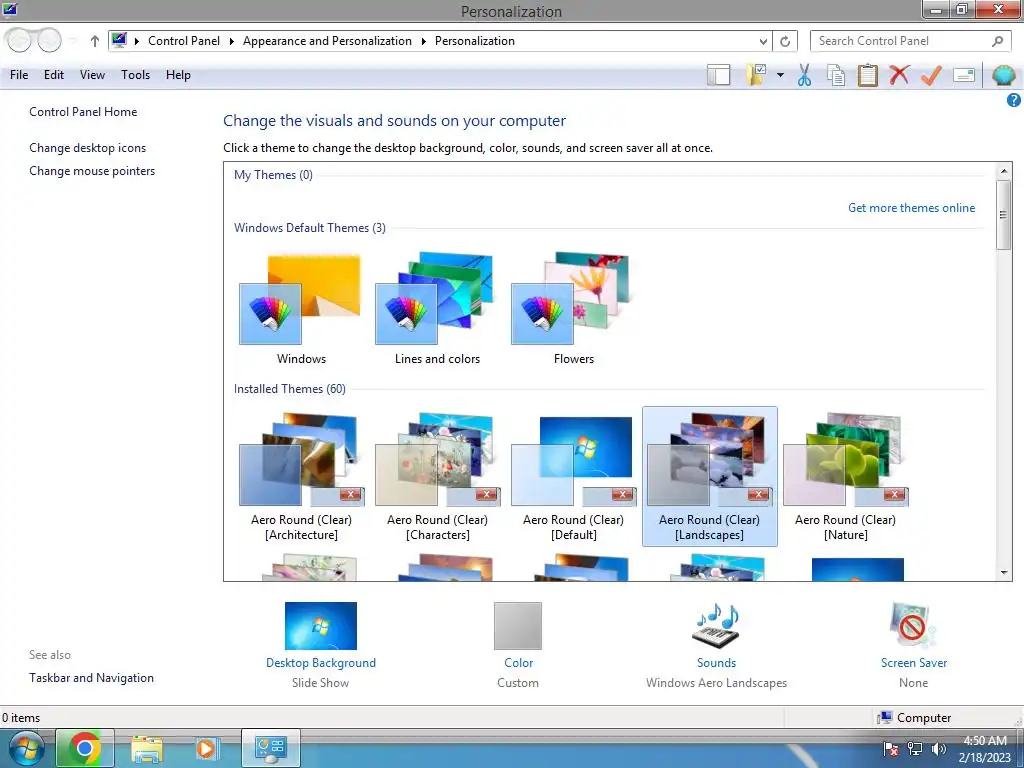
Task: Click the theme list scroll up arrow
Action: [1004, 171]
